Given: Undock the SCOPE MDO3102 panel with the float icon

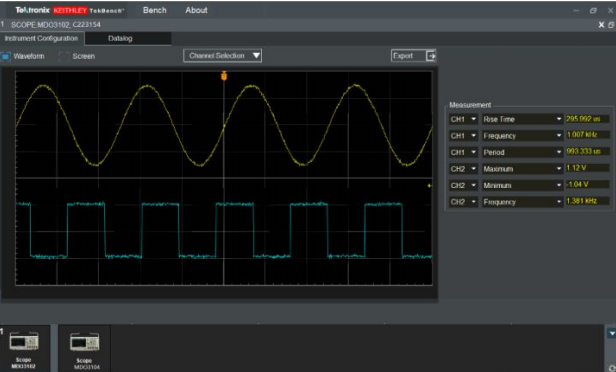Looking at the screenshot, I should [611, 25].
